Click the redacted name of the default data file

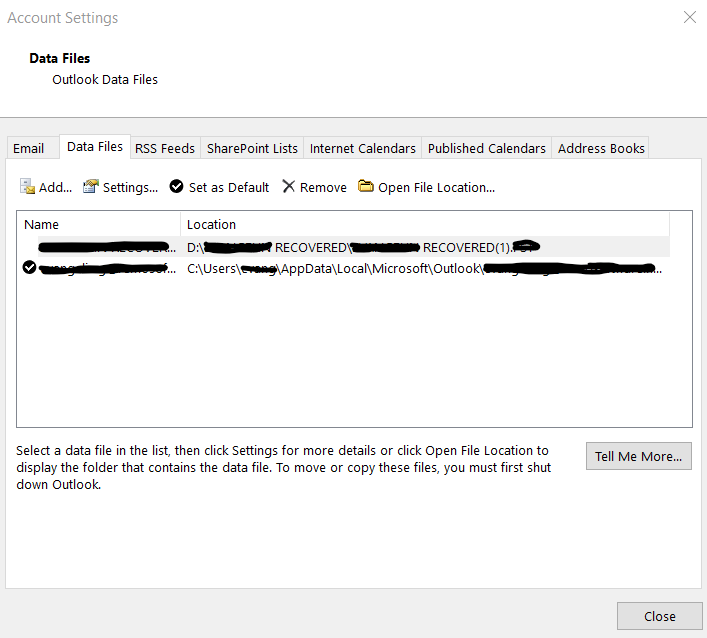click(x=107, y=269)
